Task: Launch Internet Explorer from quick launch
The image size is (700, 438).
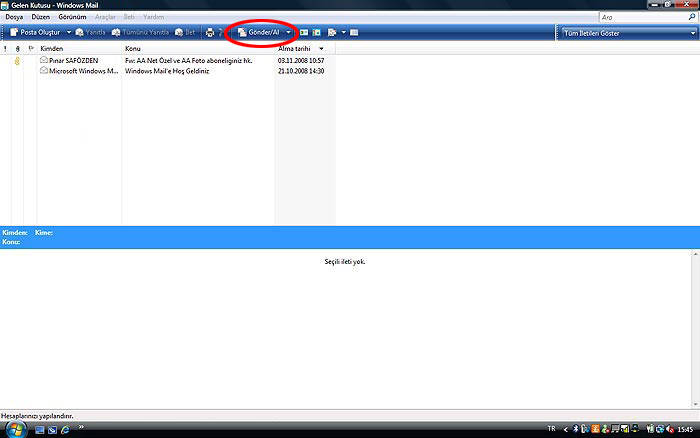Action: [x=65, y=430]
